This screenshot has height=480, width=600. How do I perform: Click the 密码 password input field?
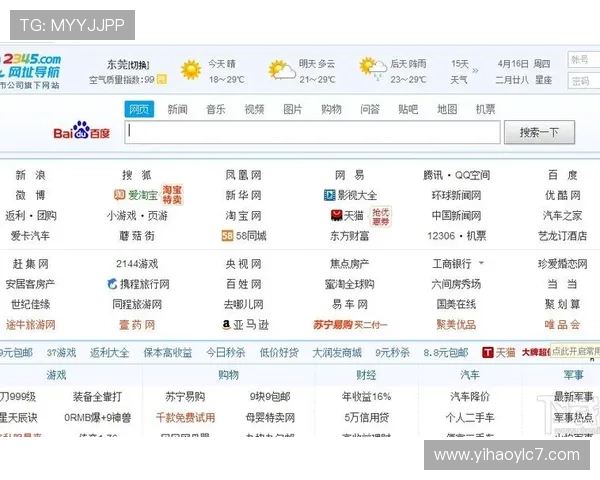pos(584,81)
